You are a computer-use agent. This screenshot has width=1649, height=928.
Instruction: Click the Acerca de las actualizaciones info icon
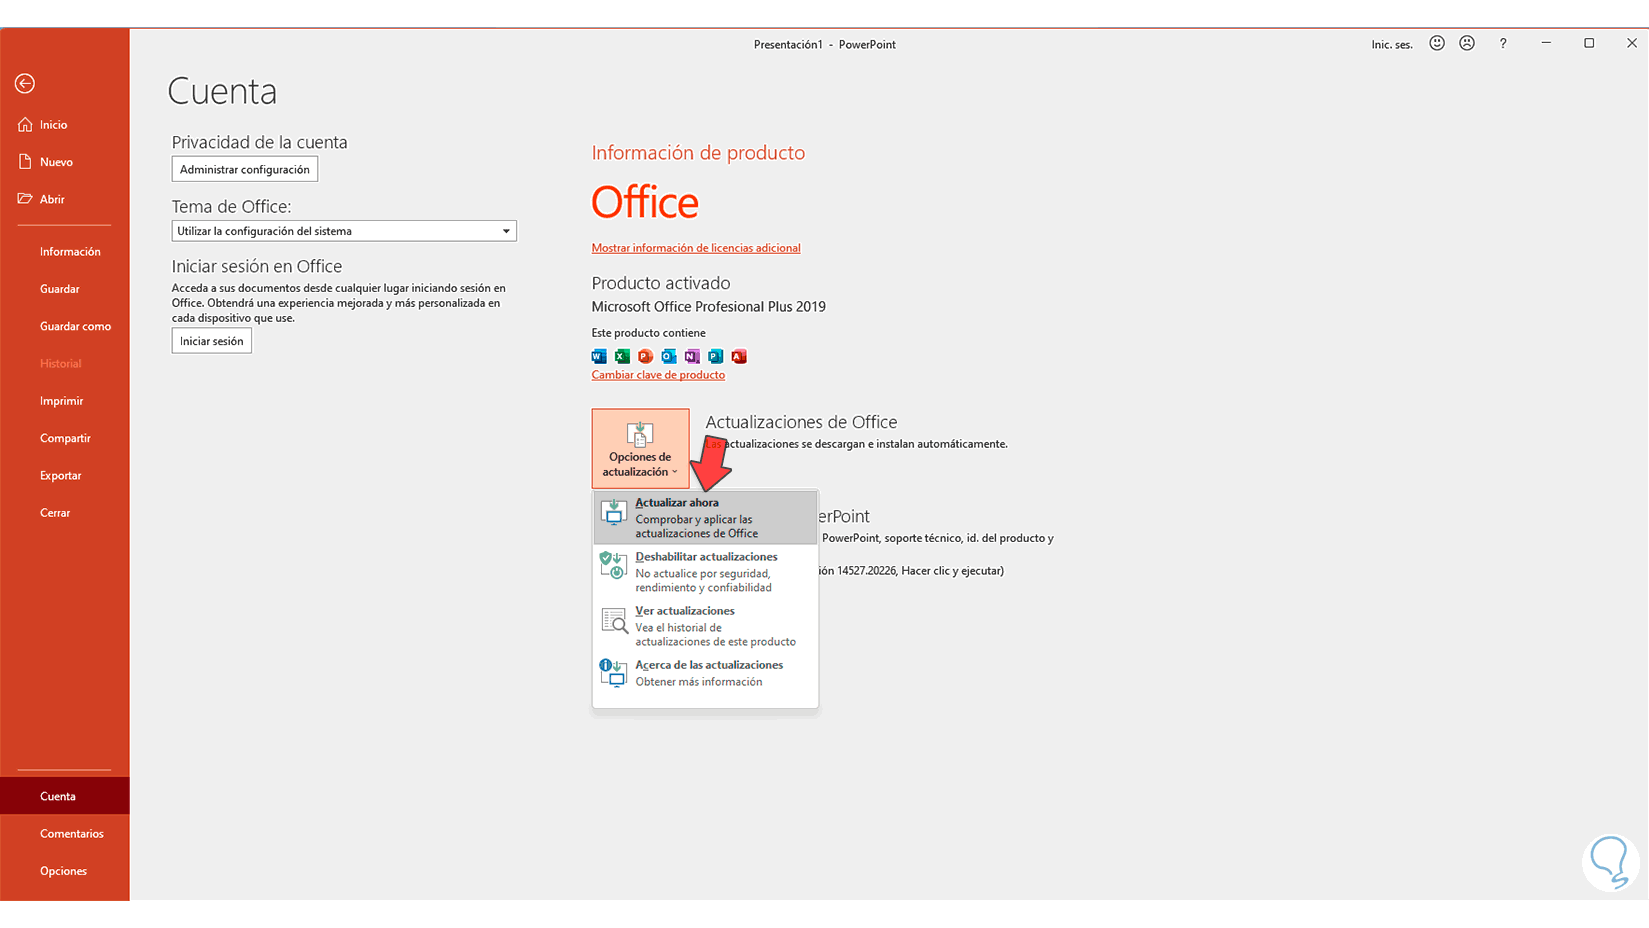pyautogui.click(x=613, y=672)
